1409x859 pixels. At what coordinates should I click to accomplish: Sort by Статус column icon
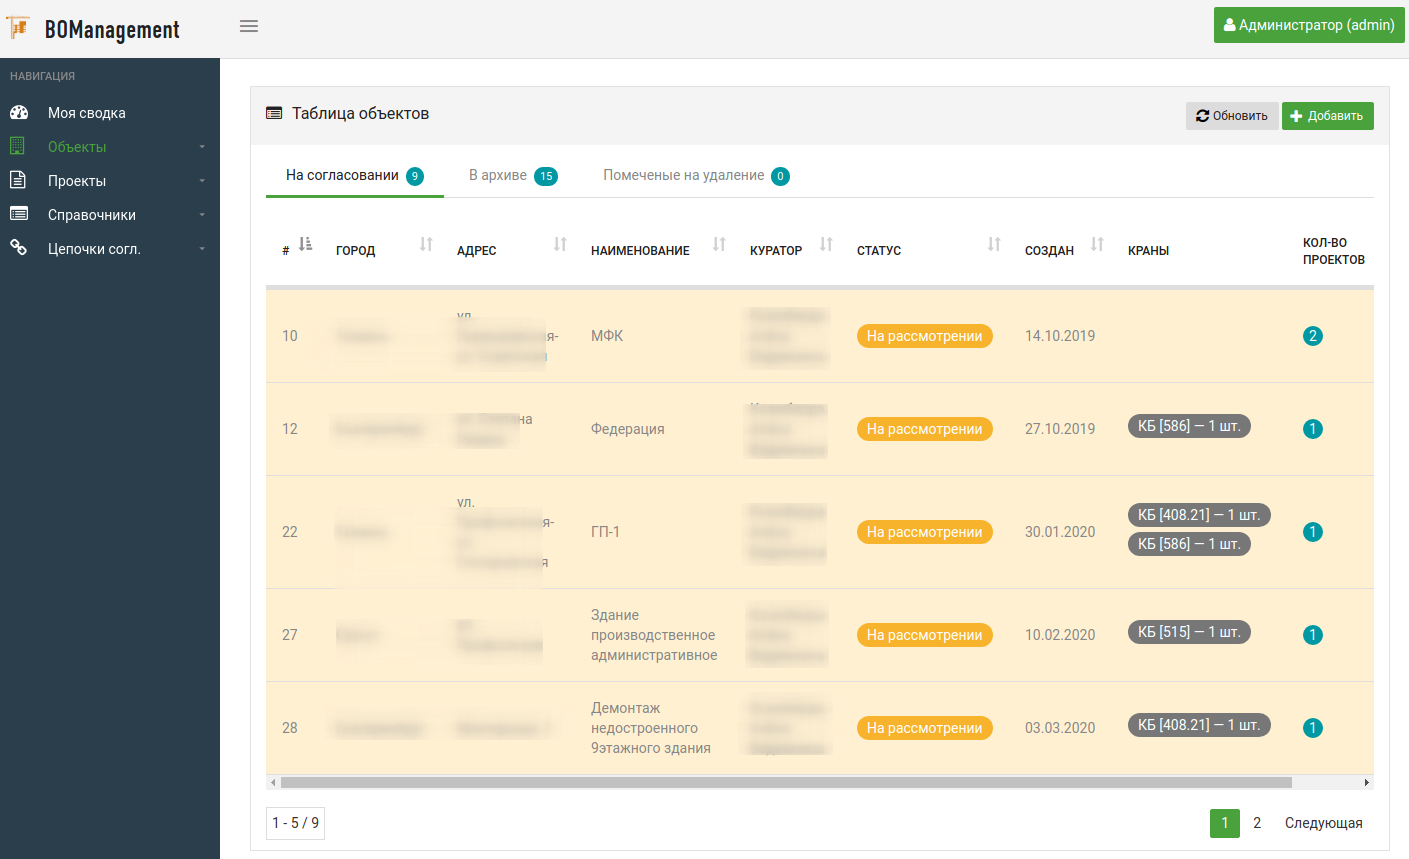pyautogui.click(x=994, y=244)
